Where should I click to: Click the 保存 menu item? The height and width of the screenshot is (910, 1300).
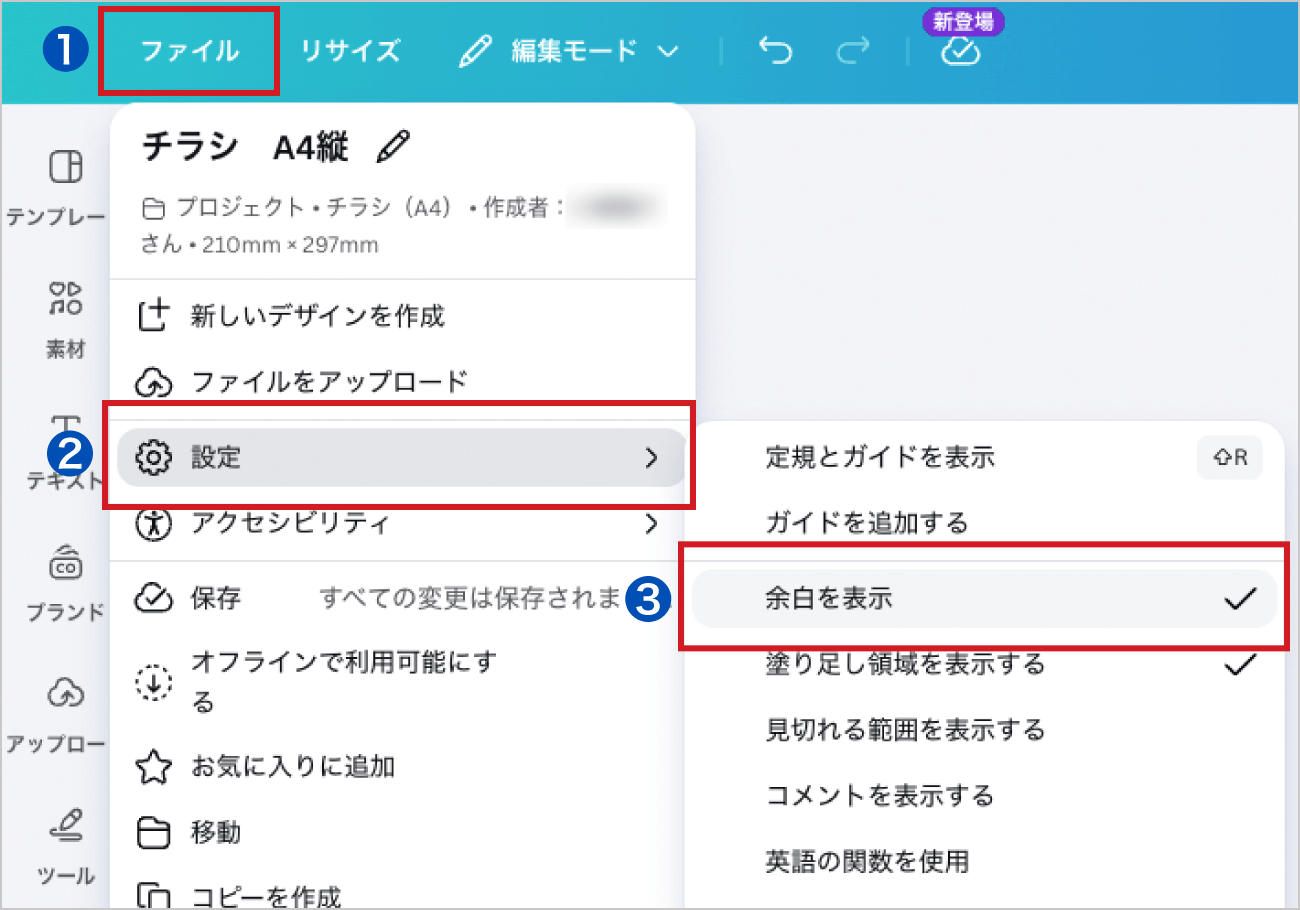[x=402, y=598]
